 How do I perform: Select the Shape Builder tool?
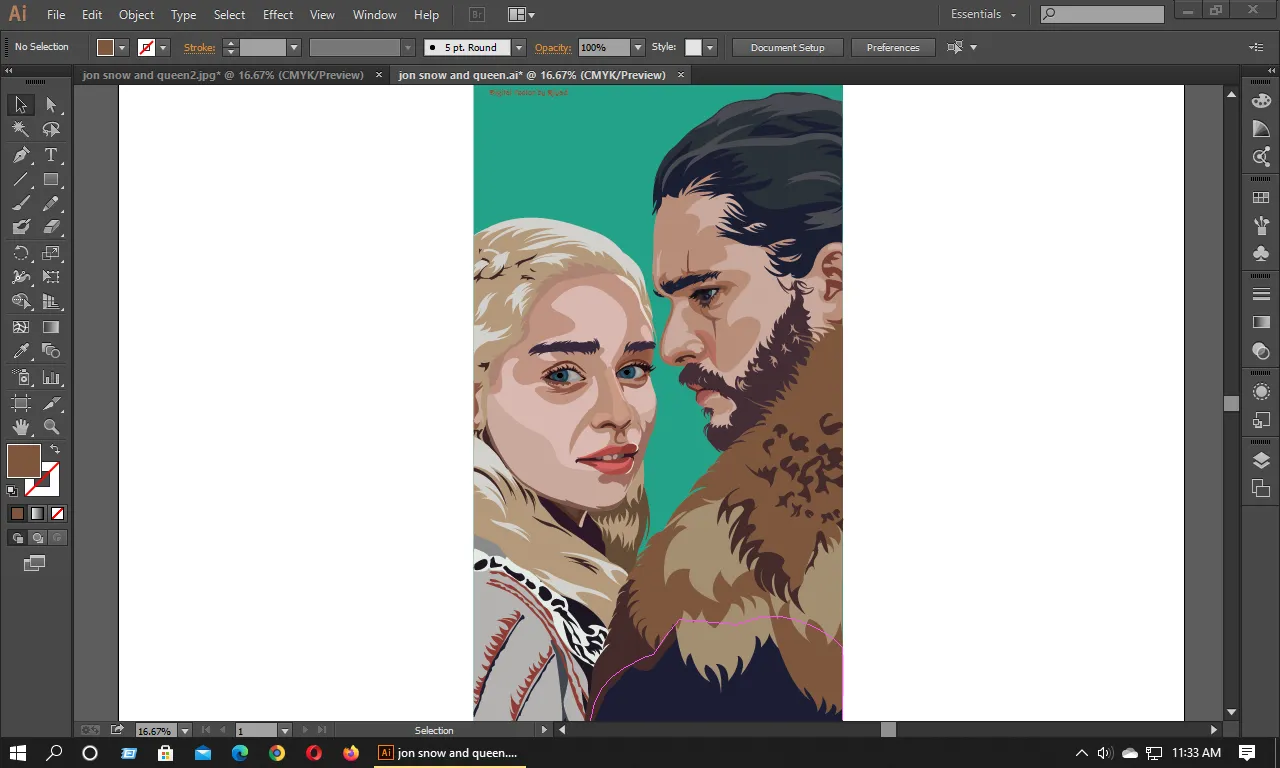pos(20,302)
